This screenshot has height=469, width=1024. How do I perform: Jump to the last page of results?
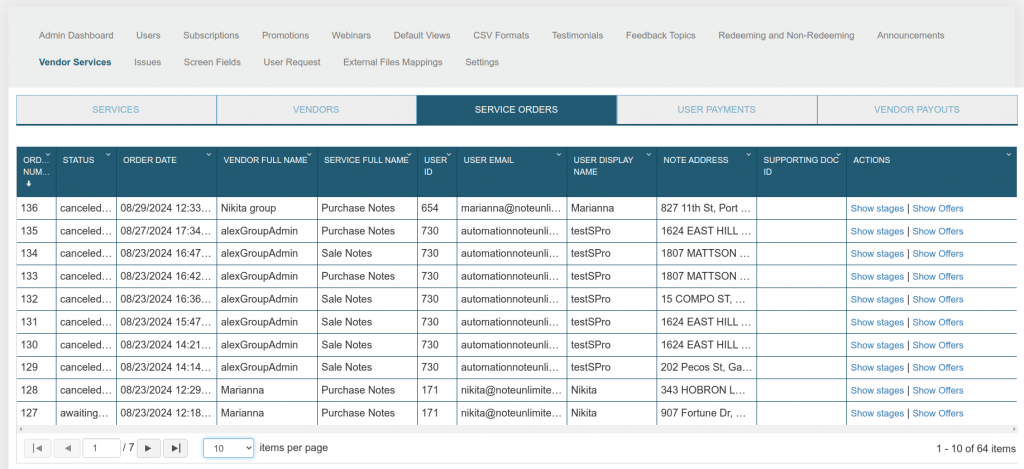(174, 448)
